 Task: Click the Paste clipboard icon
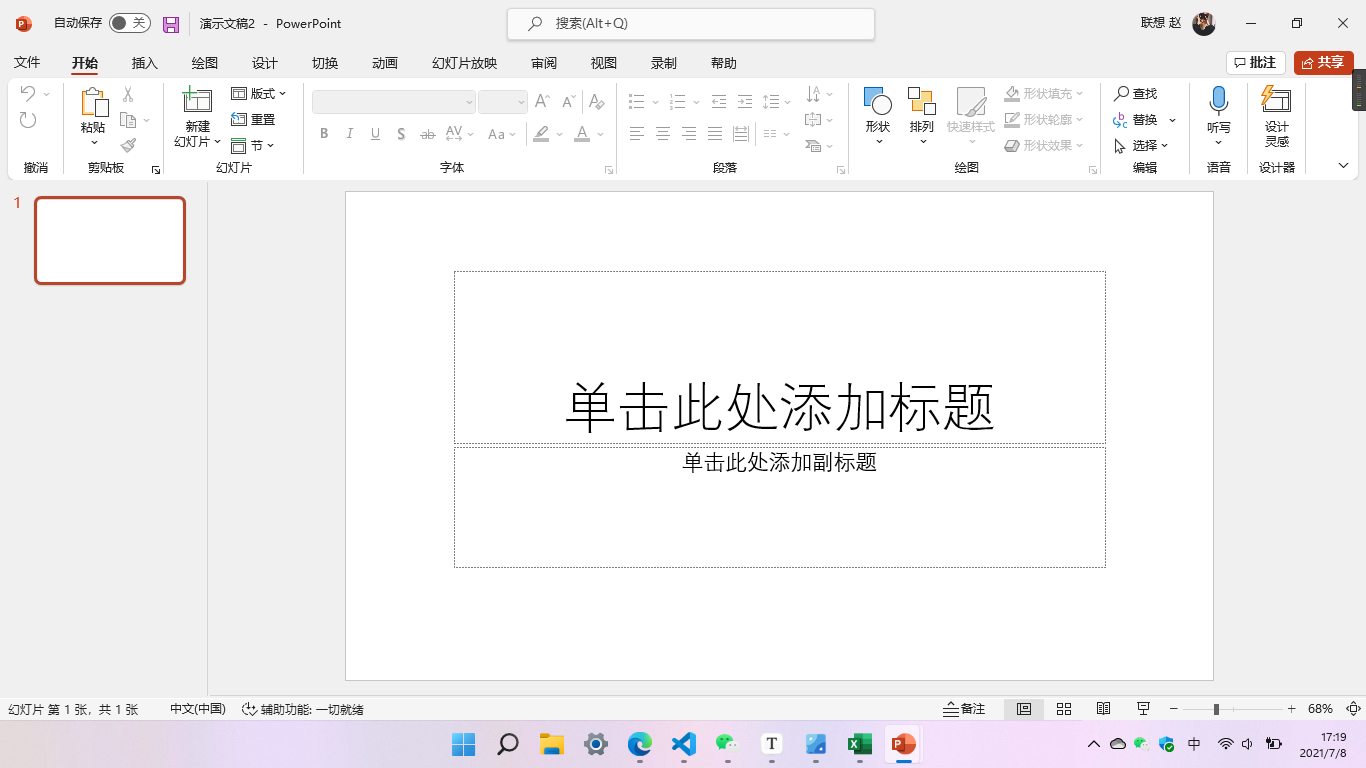[x=93, y=103]
